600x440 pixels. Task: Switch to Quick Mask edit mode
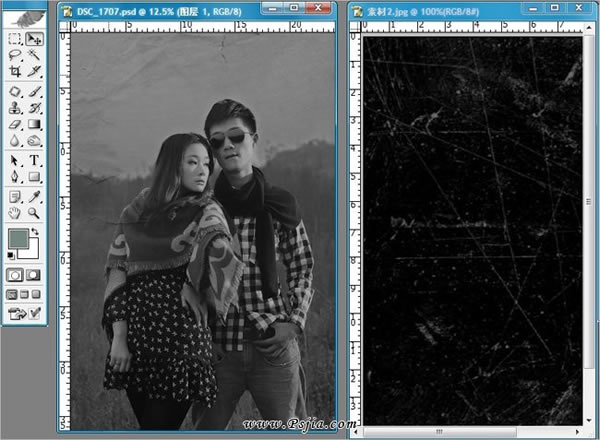[x=33, y=275]
